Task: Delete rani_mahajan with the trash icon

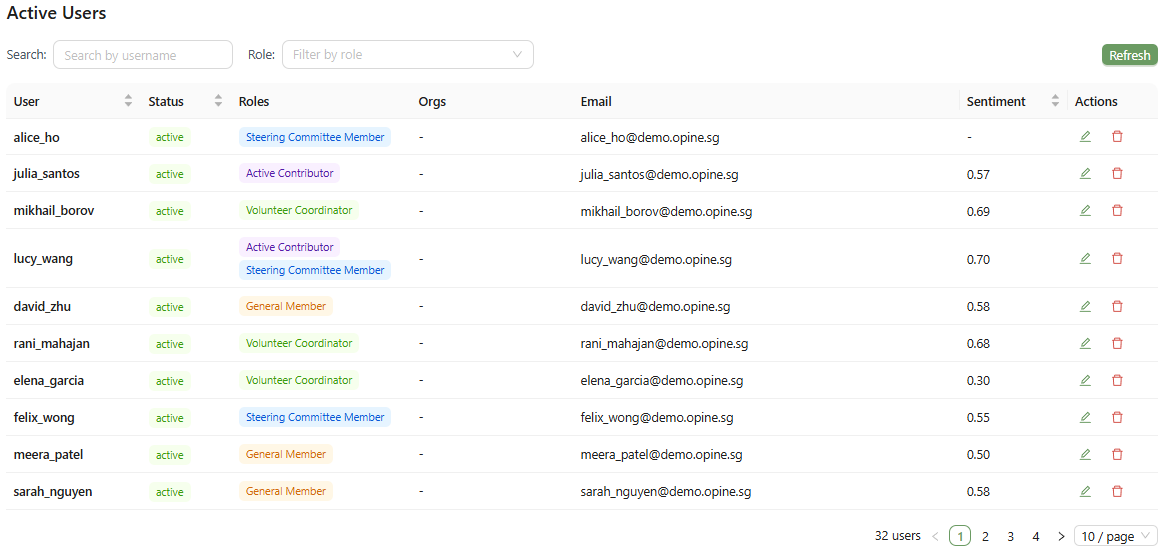Action: coord(1116,343)
